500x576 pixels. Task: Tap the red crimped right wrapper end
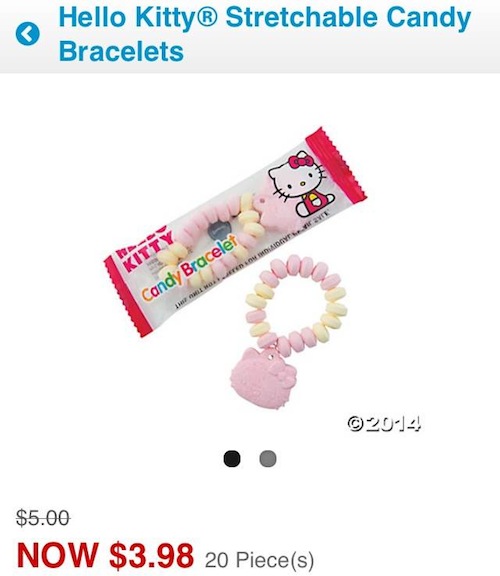point(336,165)
